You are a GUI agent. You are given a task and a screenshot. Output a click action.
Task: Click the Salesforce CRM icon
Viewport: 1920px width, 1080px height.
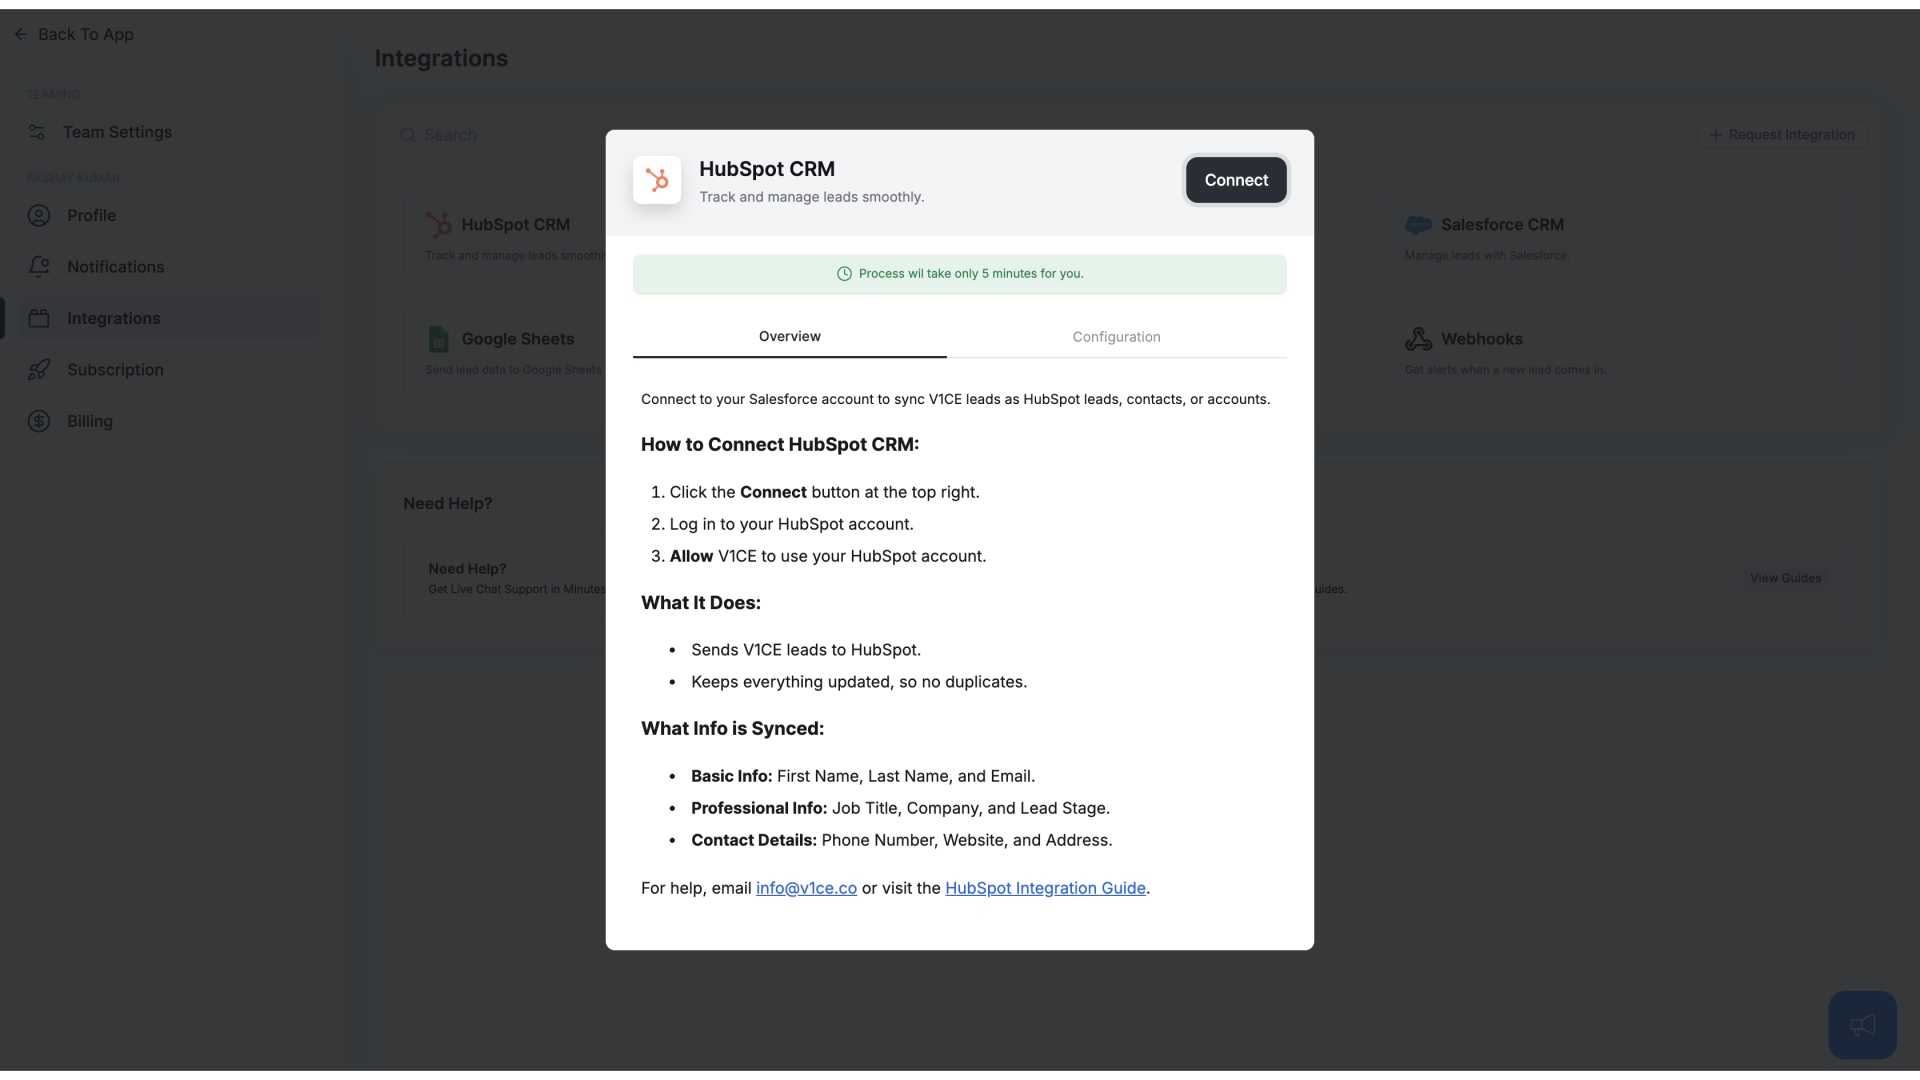pyautogui.click(x=1418, y=224)
